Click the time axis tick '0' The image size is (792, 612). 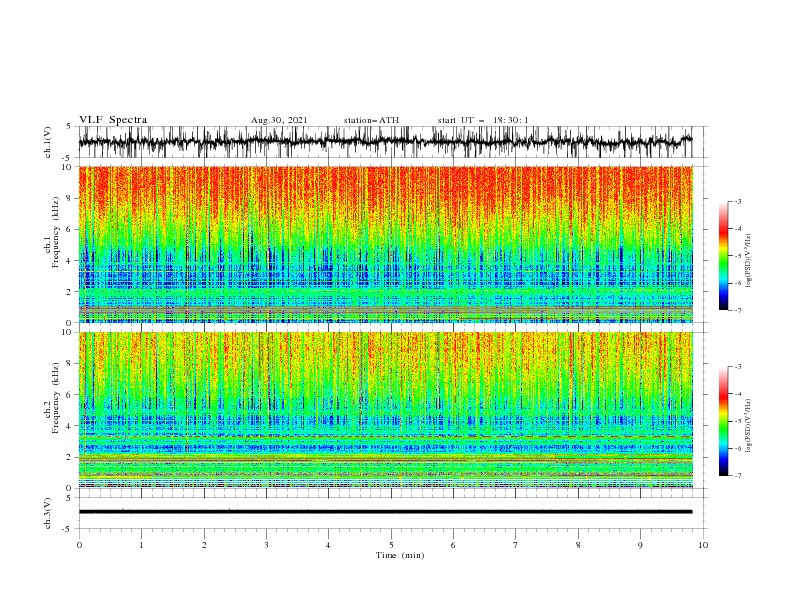click(x=79, y=545)
